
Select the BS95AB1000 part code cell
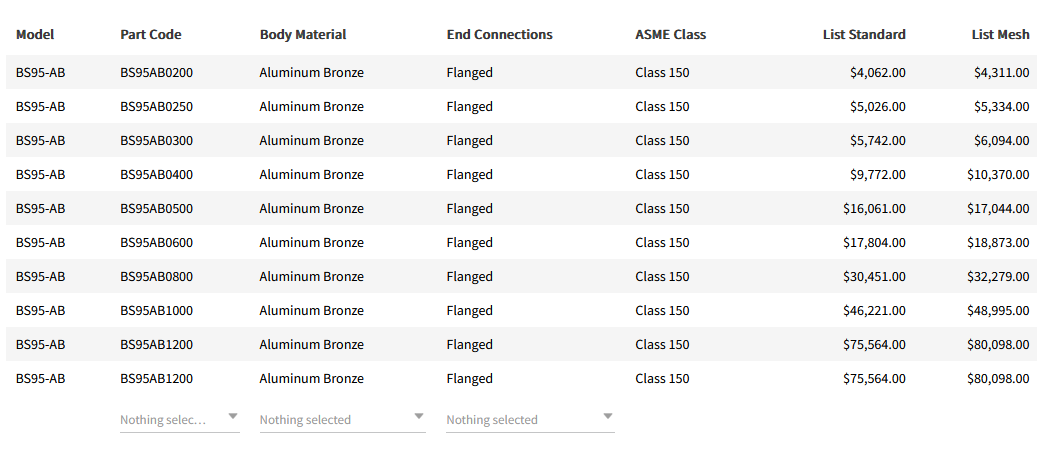(157, 310)
